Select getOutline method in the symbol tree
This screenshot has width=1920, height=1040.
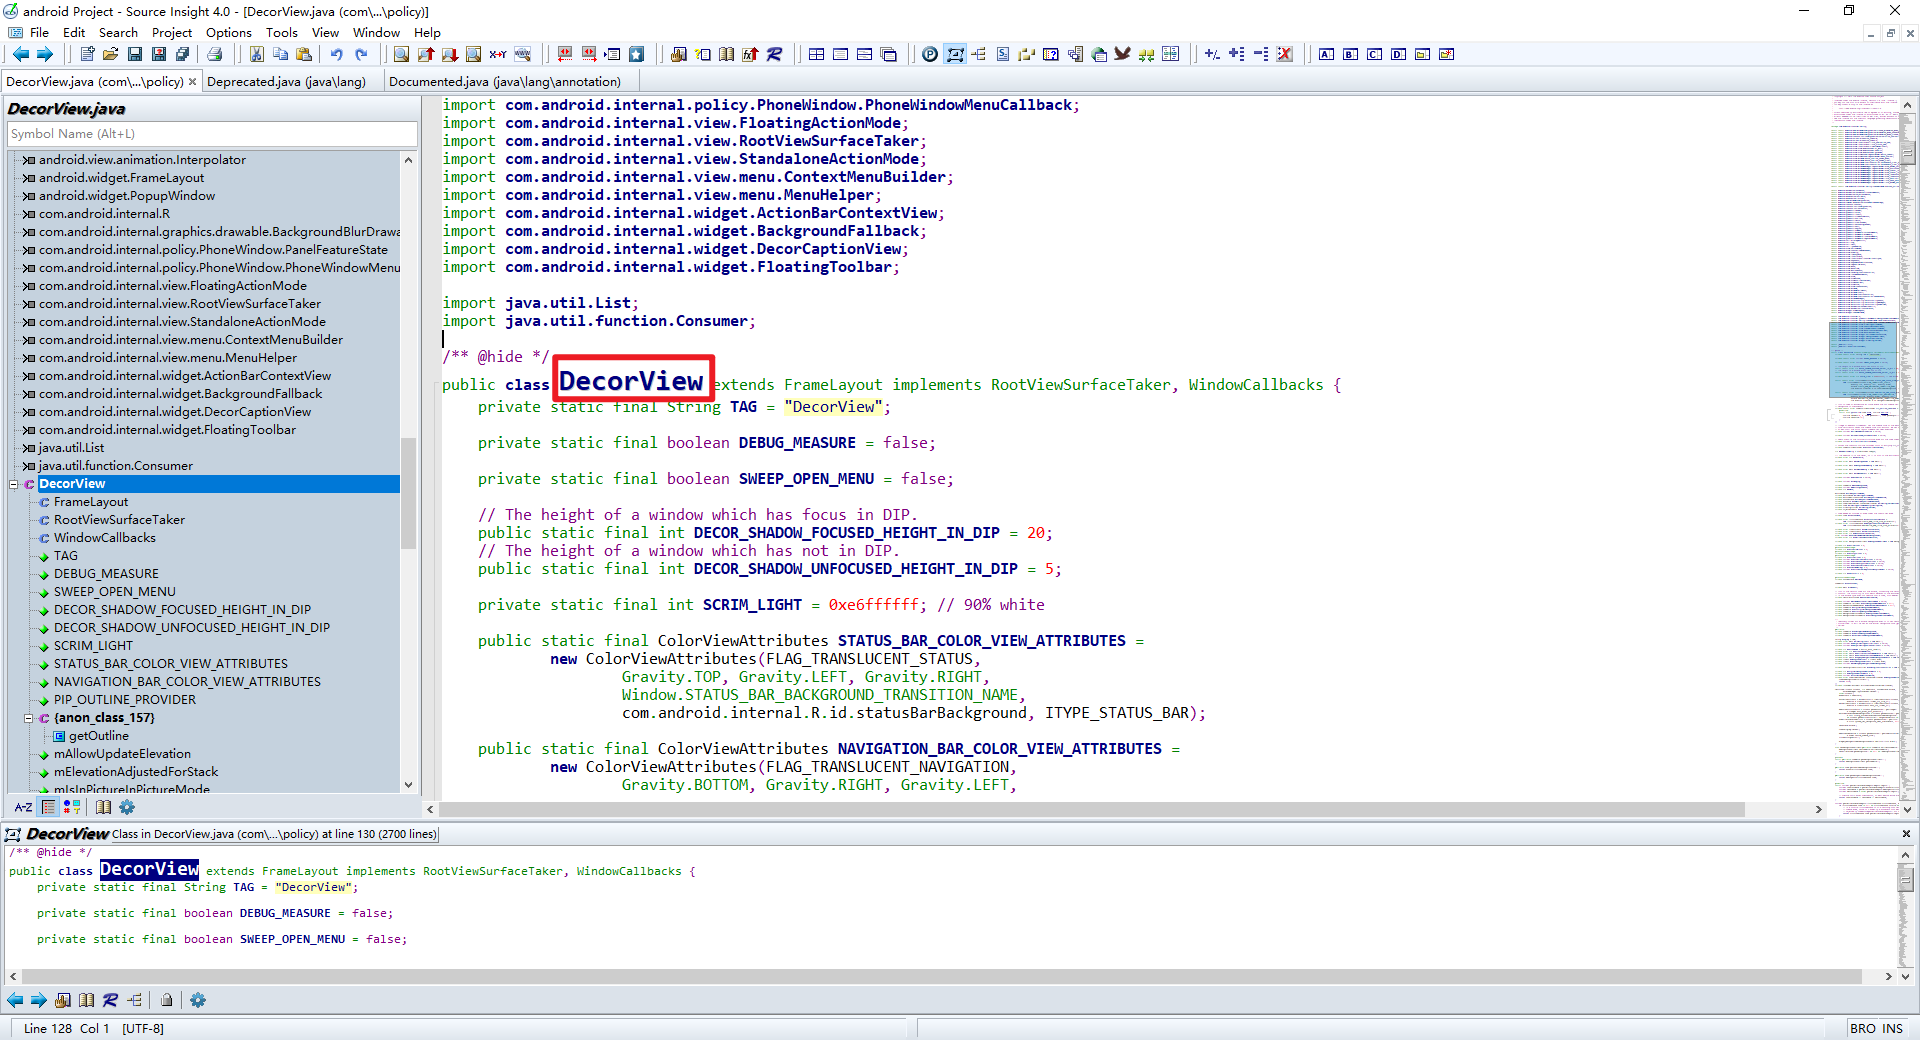98,736
